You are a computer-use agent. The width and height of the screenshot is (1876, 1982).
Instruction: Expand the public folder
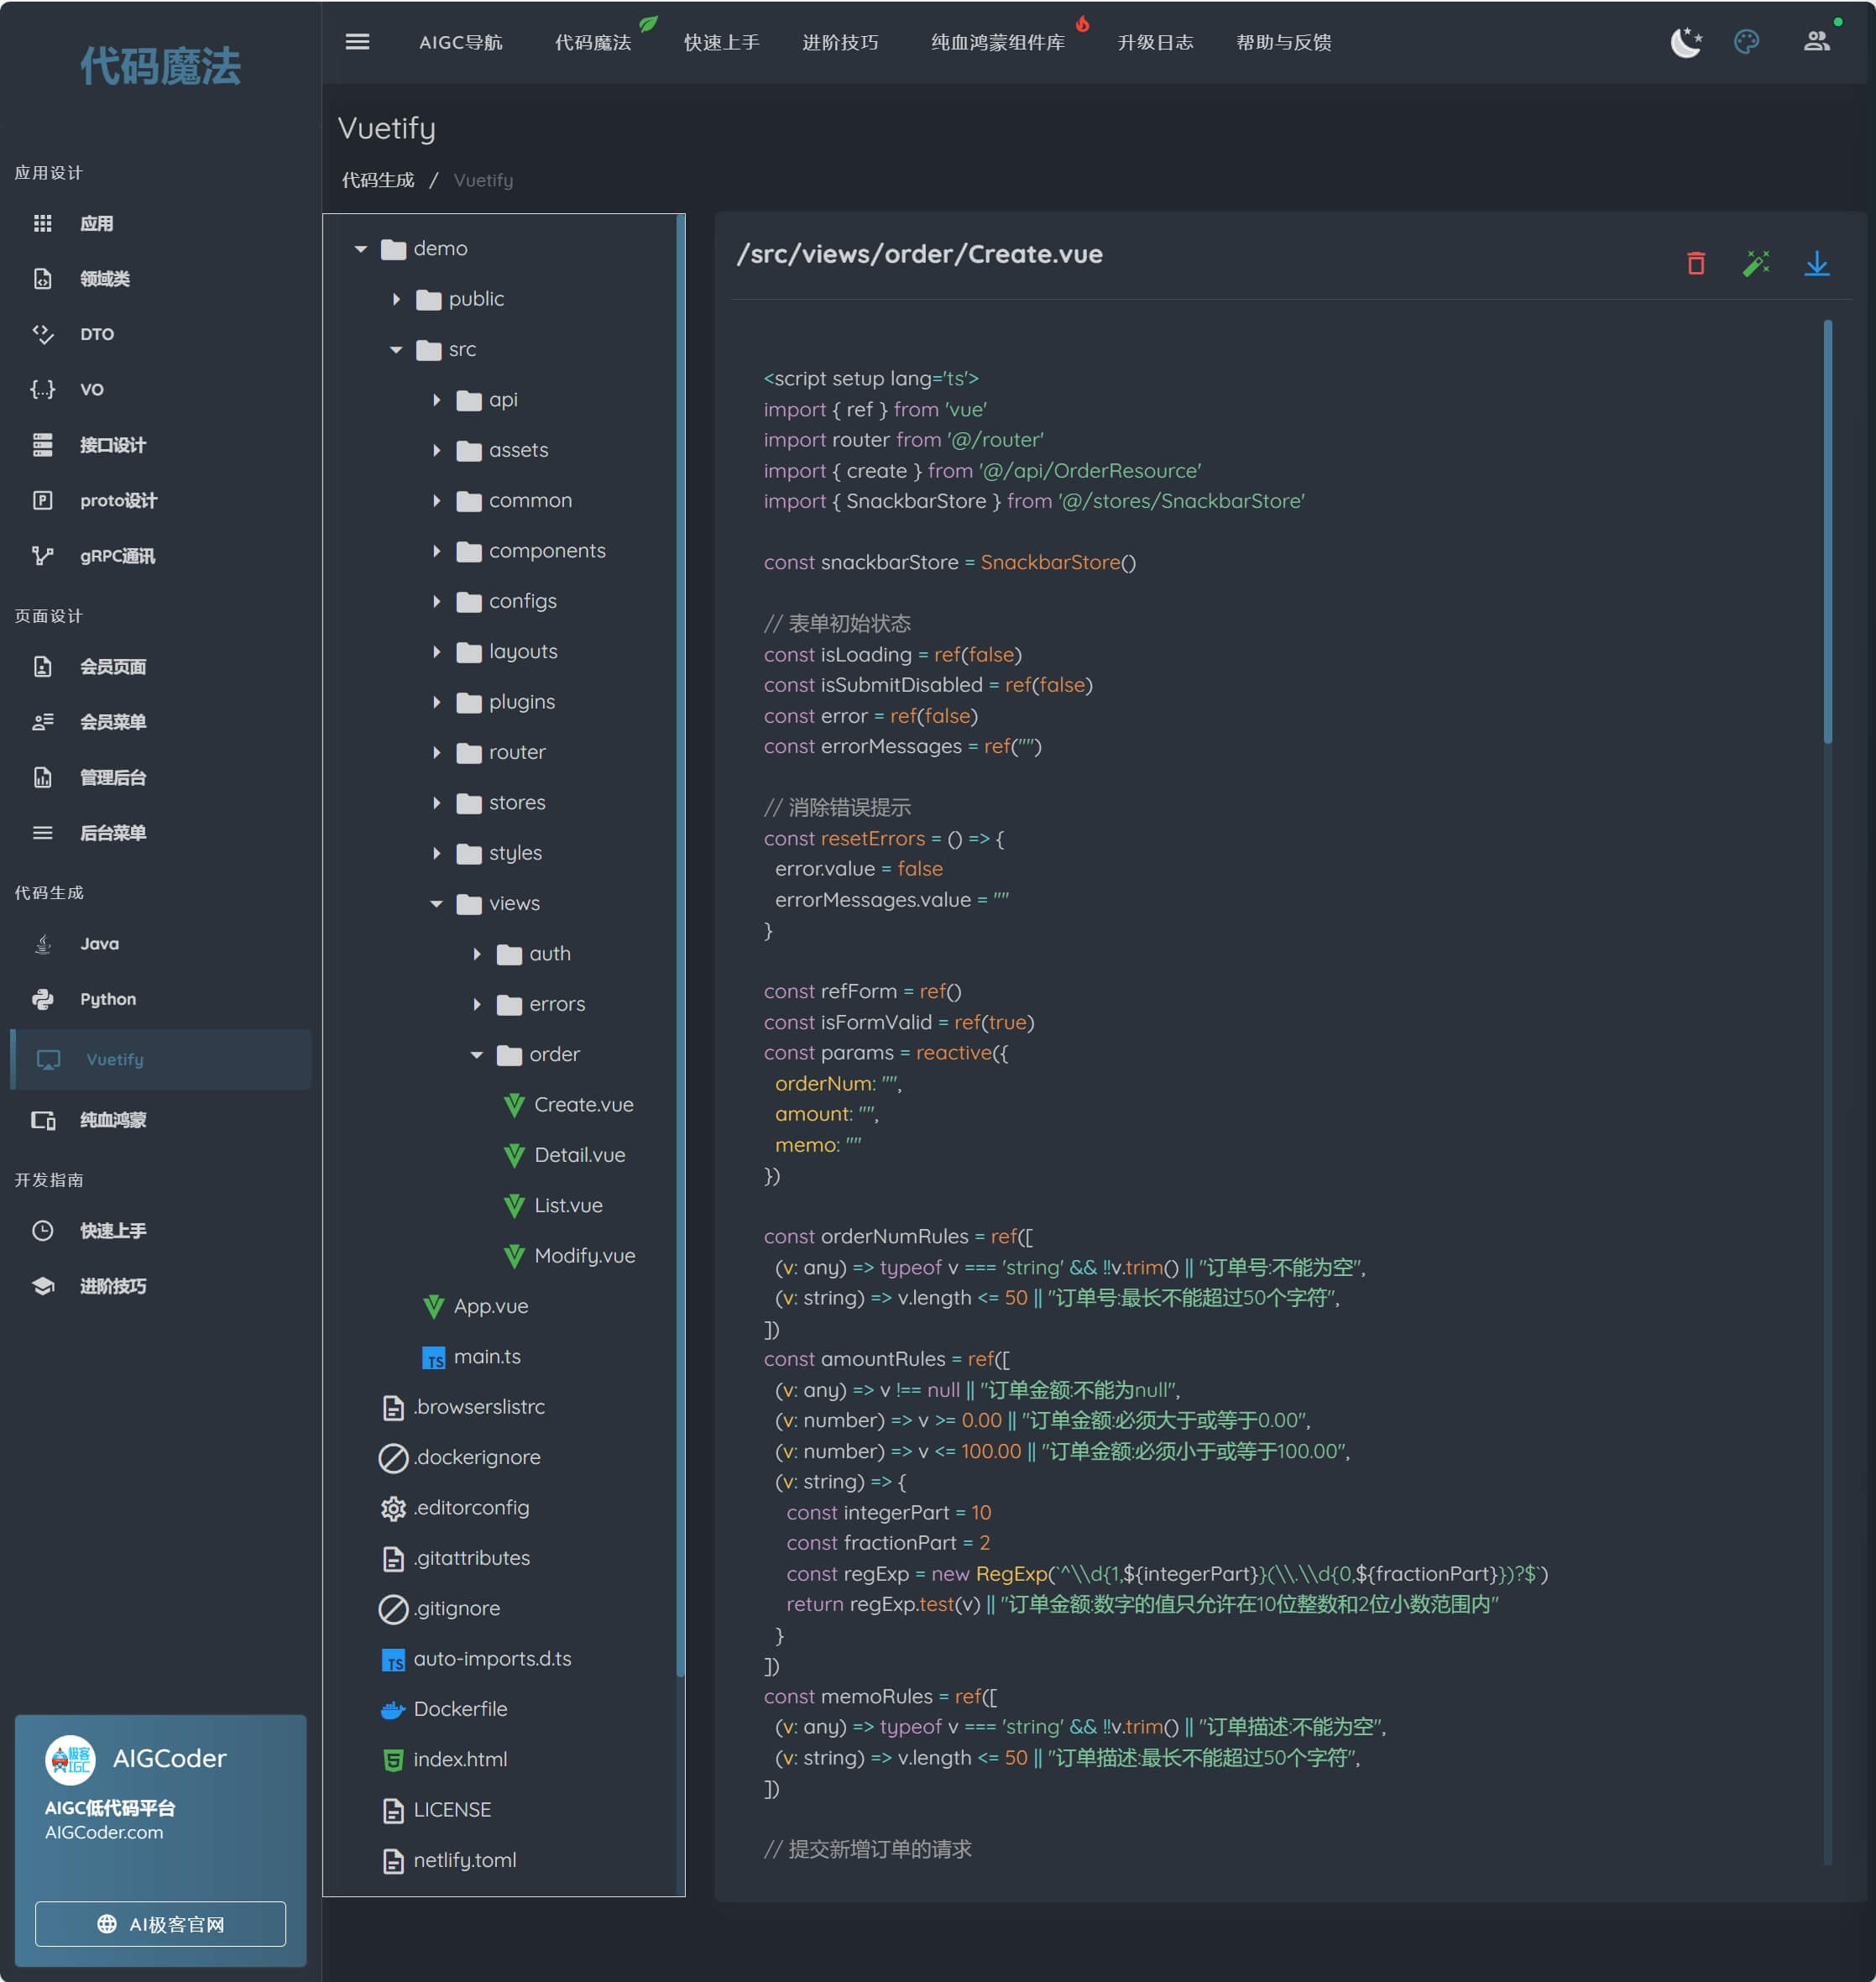coord(396,299)
